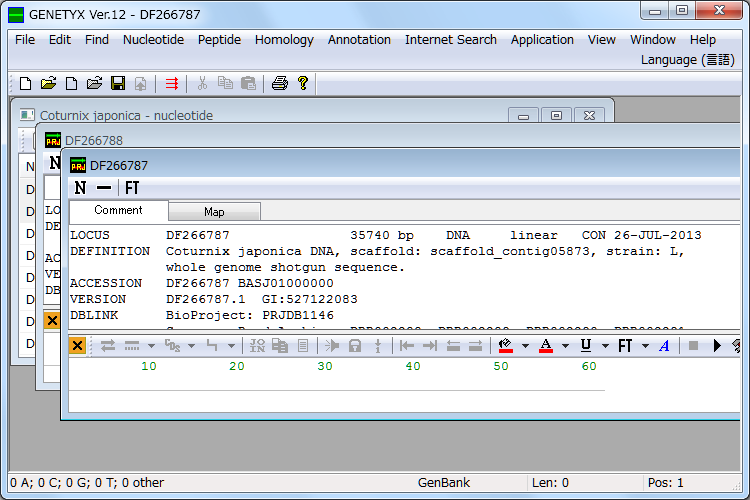Click the bent arrow icon
This screenshot has width=750, height=500.
pyautogui.click(x=212, y=345)
